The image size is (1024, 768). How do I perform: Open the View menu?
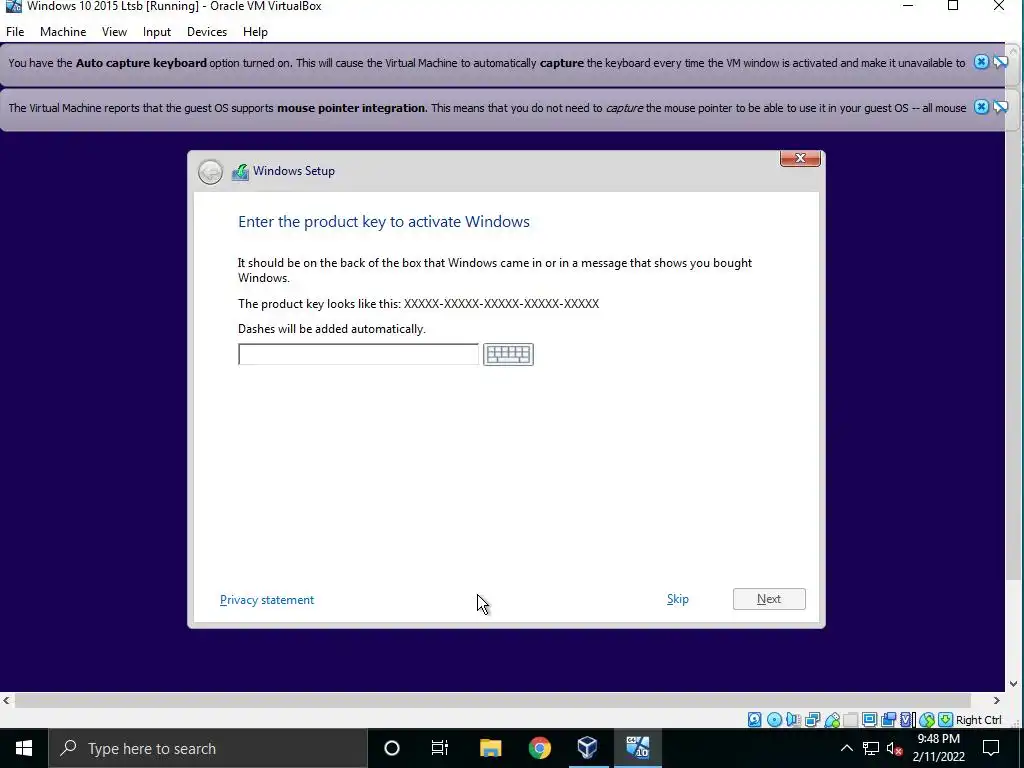(x=114, y=31)
